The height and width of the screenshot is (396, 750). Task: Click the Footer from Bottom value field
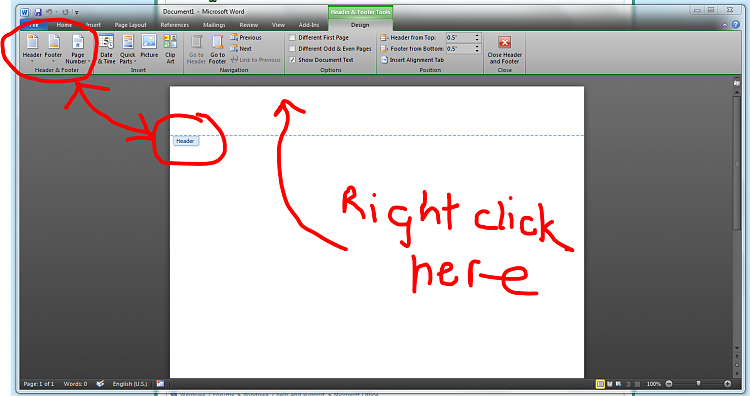point(460,49)
